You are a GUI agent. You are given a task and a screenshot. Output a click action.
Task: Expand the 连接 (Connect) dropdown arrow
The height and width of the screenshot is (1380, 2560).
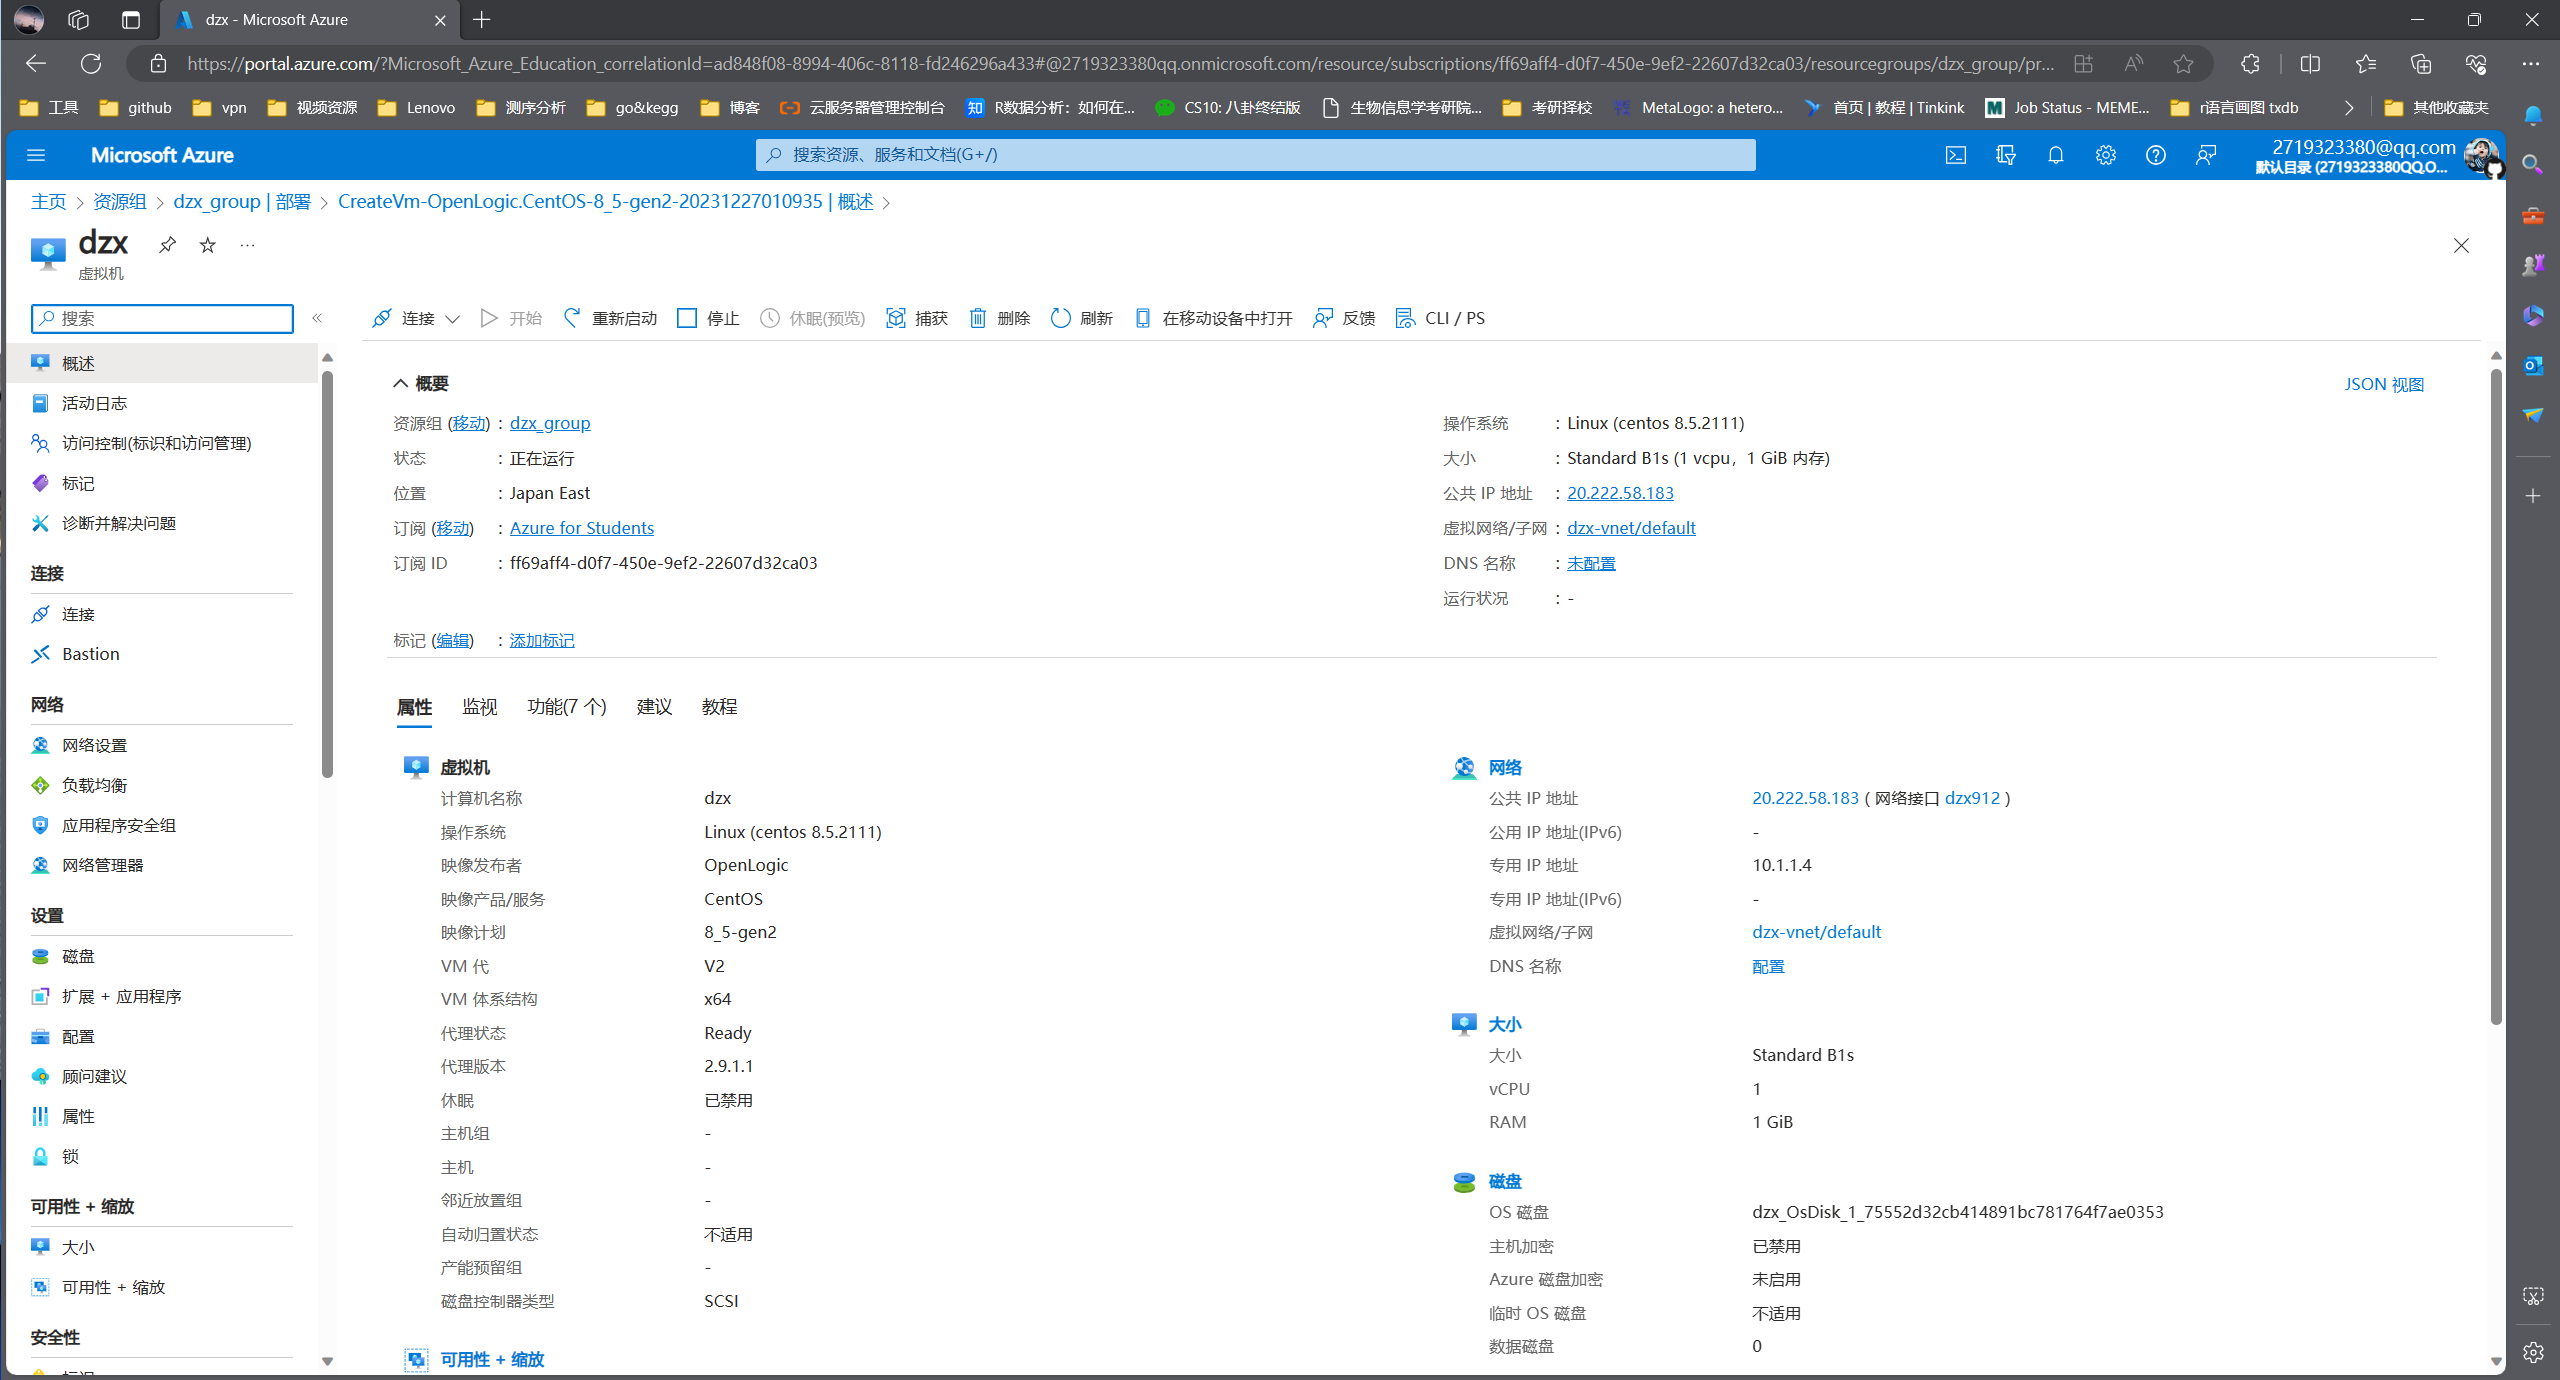(455, 318)
